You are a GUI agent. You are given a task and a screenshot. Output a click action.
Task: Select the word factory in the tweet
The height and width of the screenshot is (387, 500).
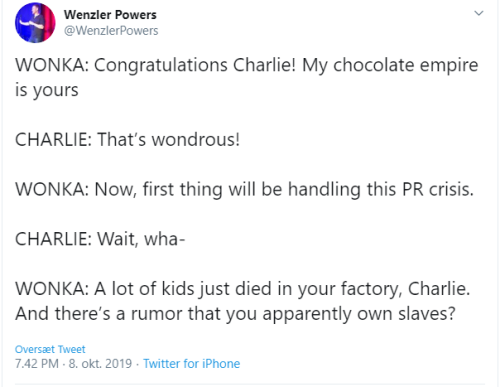point(371,289)
